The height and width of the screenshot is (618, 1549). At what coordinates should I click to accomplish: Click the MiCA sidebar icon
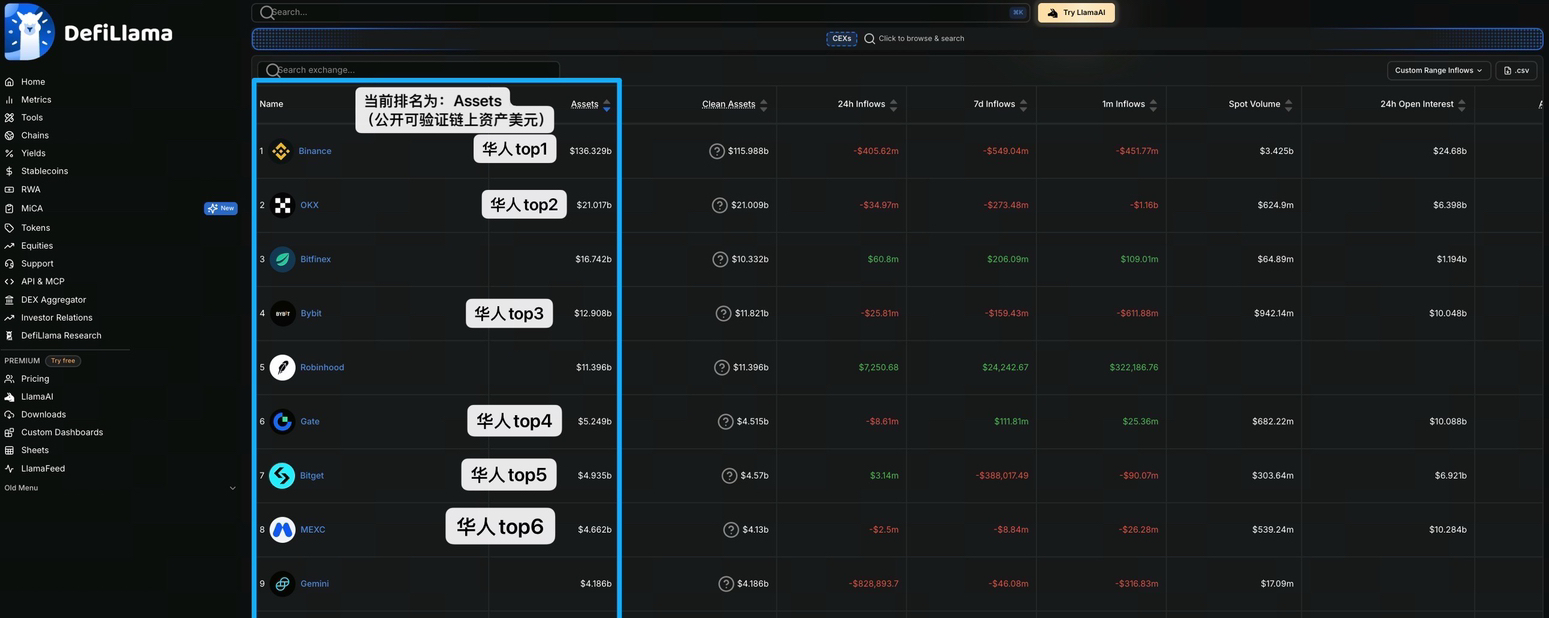9,209
